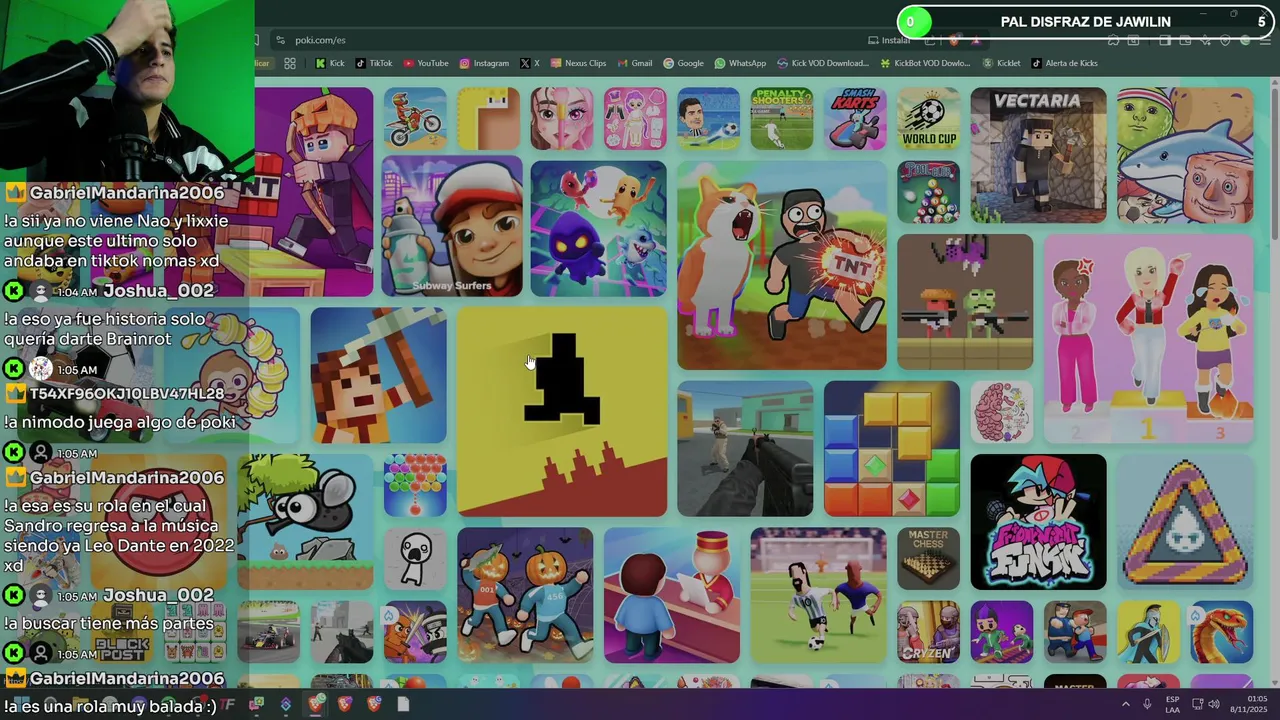This screenshot has height=720, width=1280.
Task: Open the colorful monsters and ghost game
Action: [598, 229]
